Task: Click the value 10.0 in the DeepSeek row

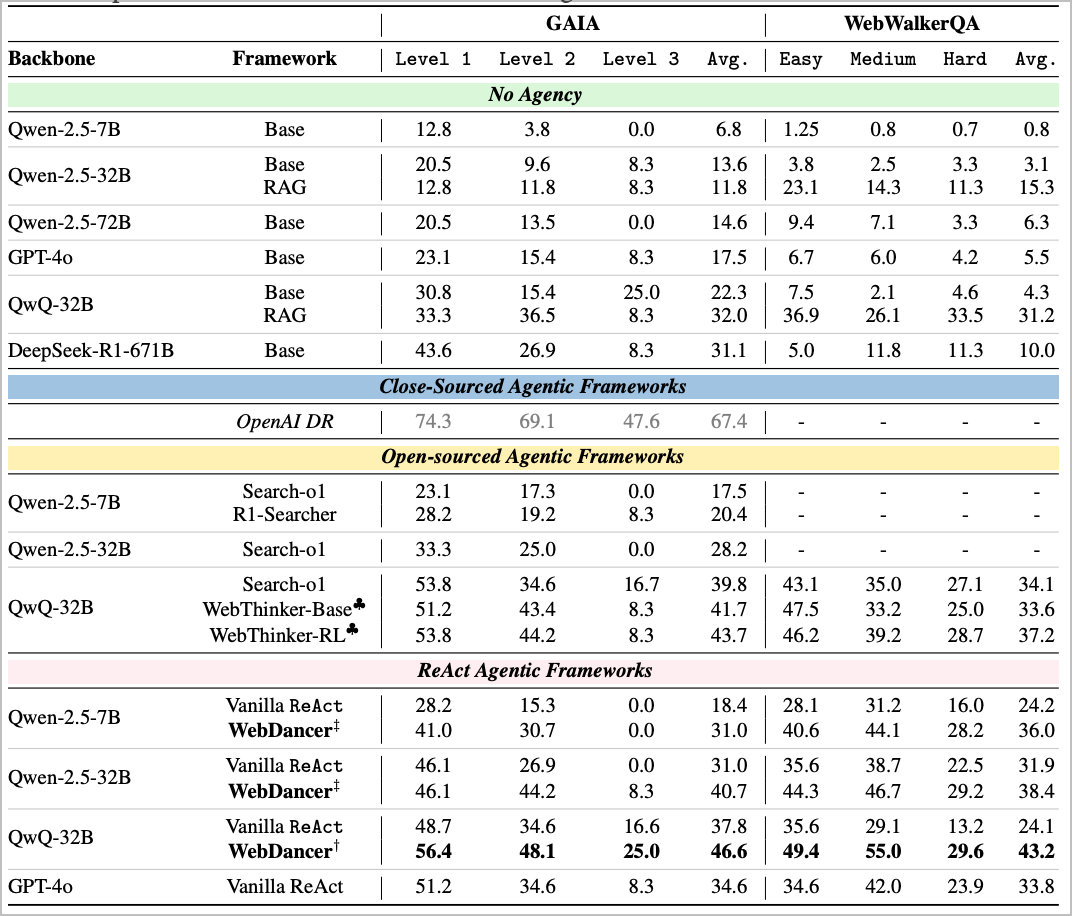Action: pos(1036,350)
